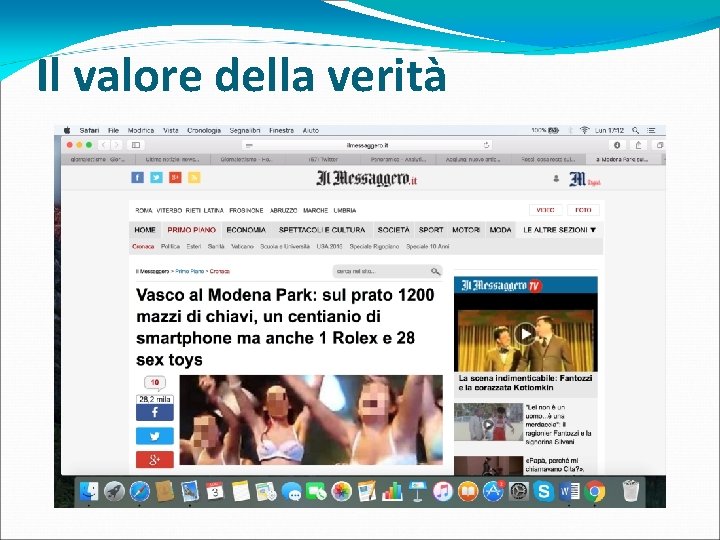Open the Trash in the Dock

coord(631,490)
